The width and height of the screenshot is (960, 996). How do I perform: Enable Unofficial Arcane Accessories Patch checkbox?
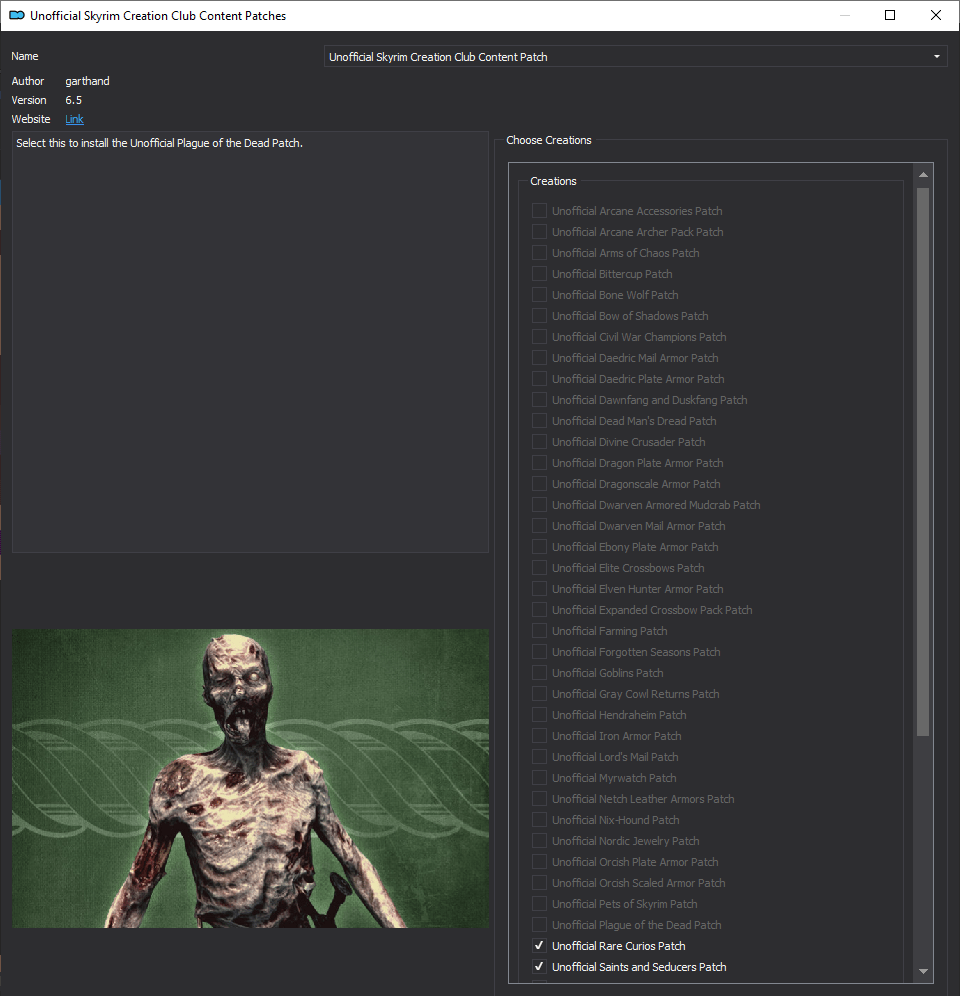pyautogui.click(x=539, y=210)
